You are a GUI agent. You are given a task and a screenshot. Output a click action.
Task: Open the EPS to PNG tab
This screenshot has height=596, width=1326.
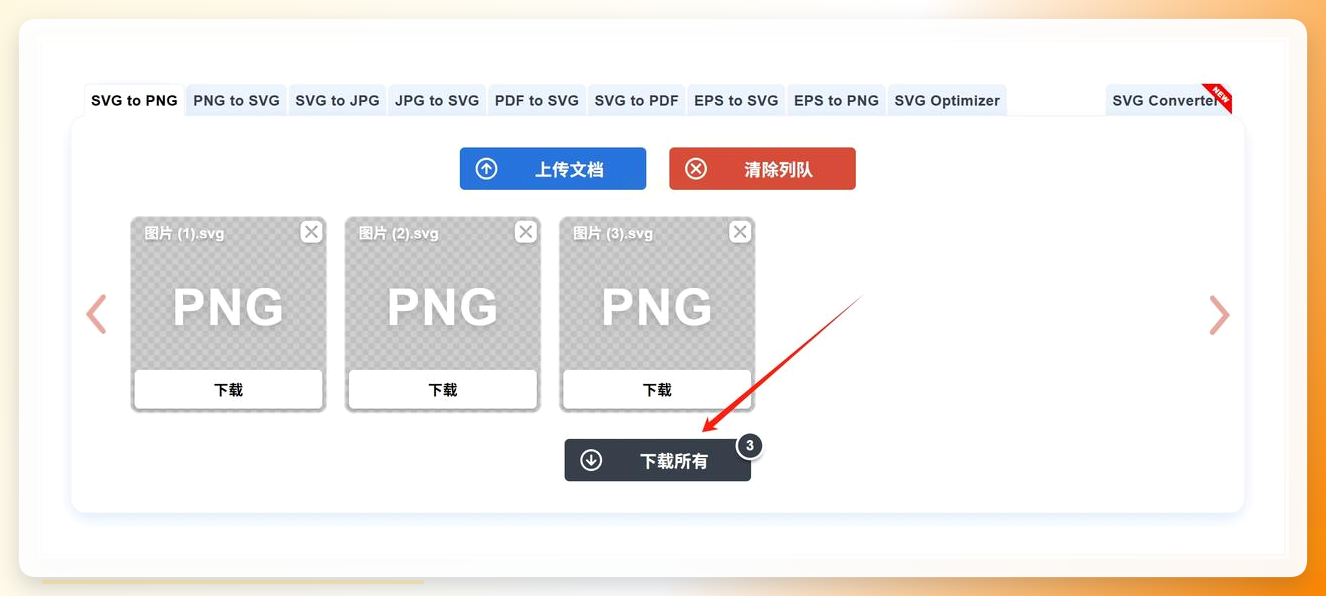836,100
